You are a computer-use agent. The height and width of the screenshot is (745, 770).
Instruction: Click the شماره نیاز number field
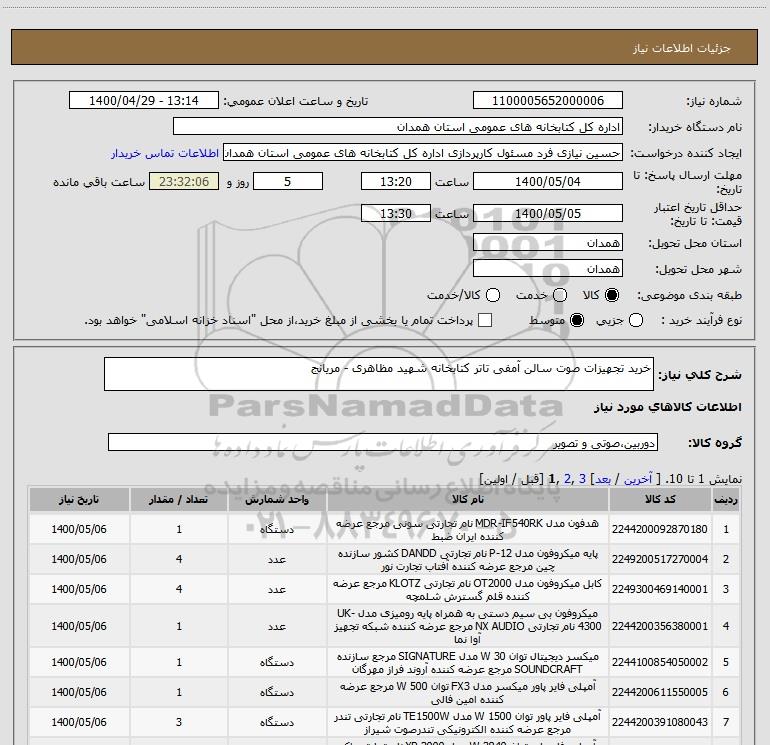tap(548, 100)
